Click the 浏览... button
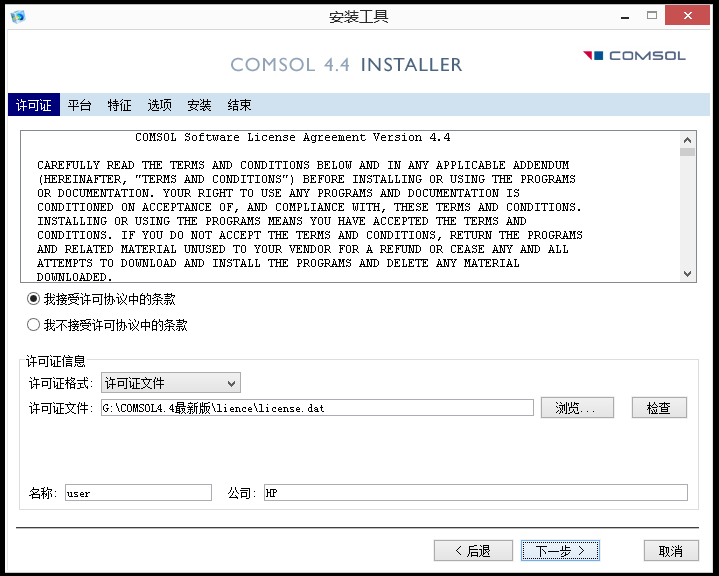 coord(577,407)
